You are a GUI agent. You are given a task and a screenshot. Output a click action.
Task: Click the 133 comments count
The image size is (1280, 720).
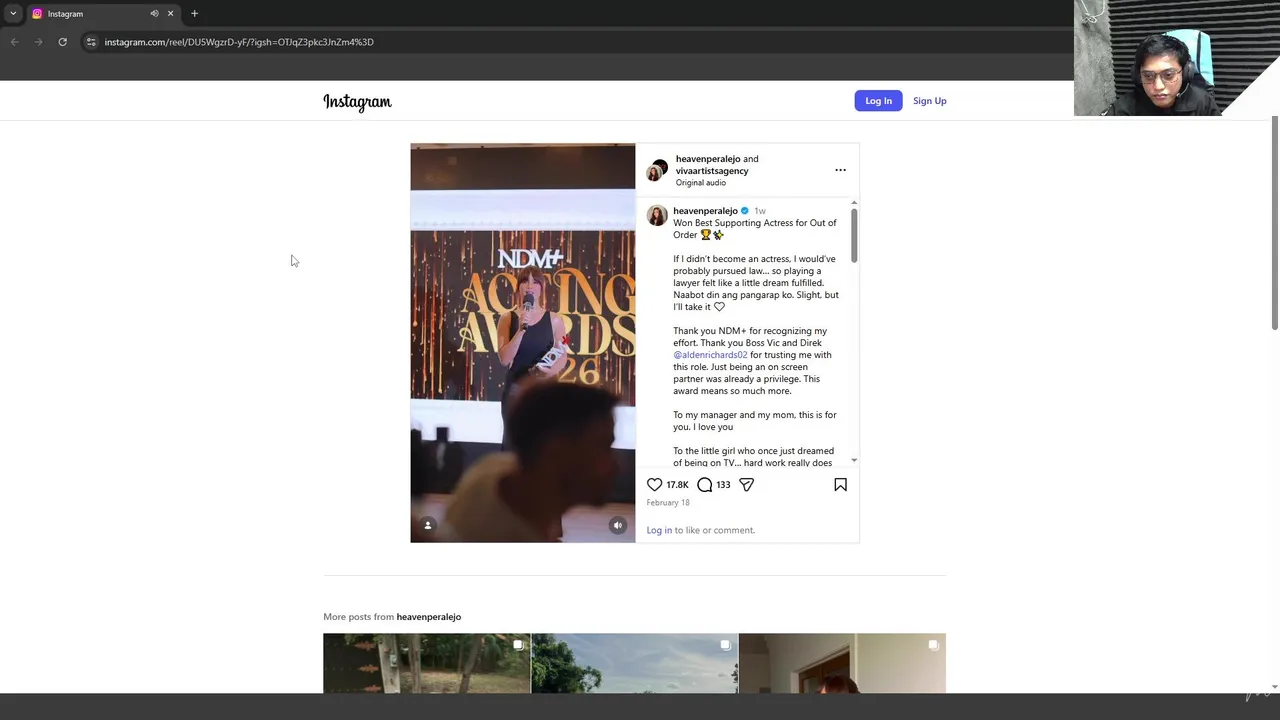tap(723, 484)
